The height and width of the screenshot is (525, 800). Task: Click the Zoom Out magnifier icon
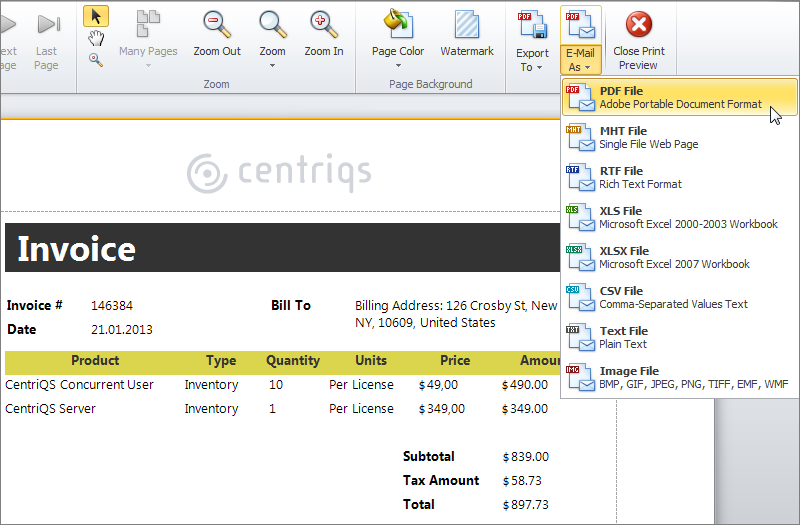[x=217, y=24]
